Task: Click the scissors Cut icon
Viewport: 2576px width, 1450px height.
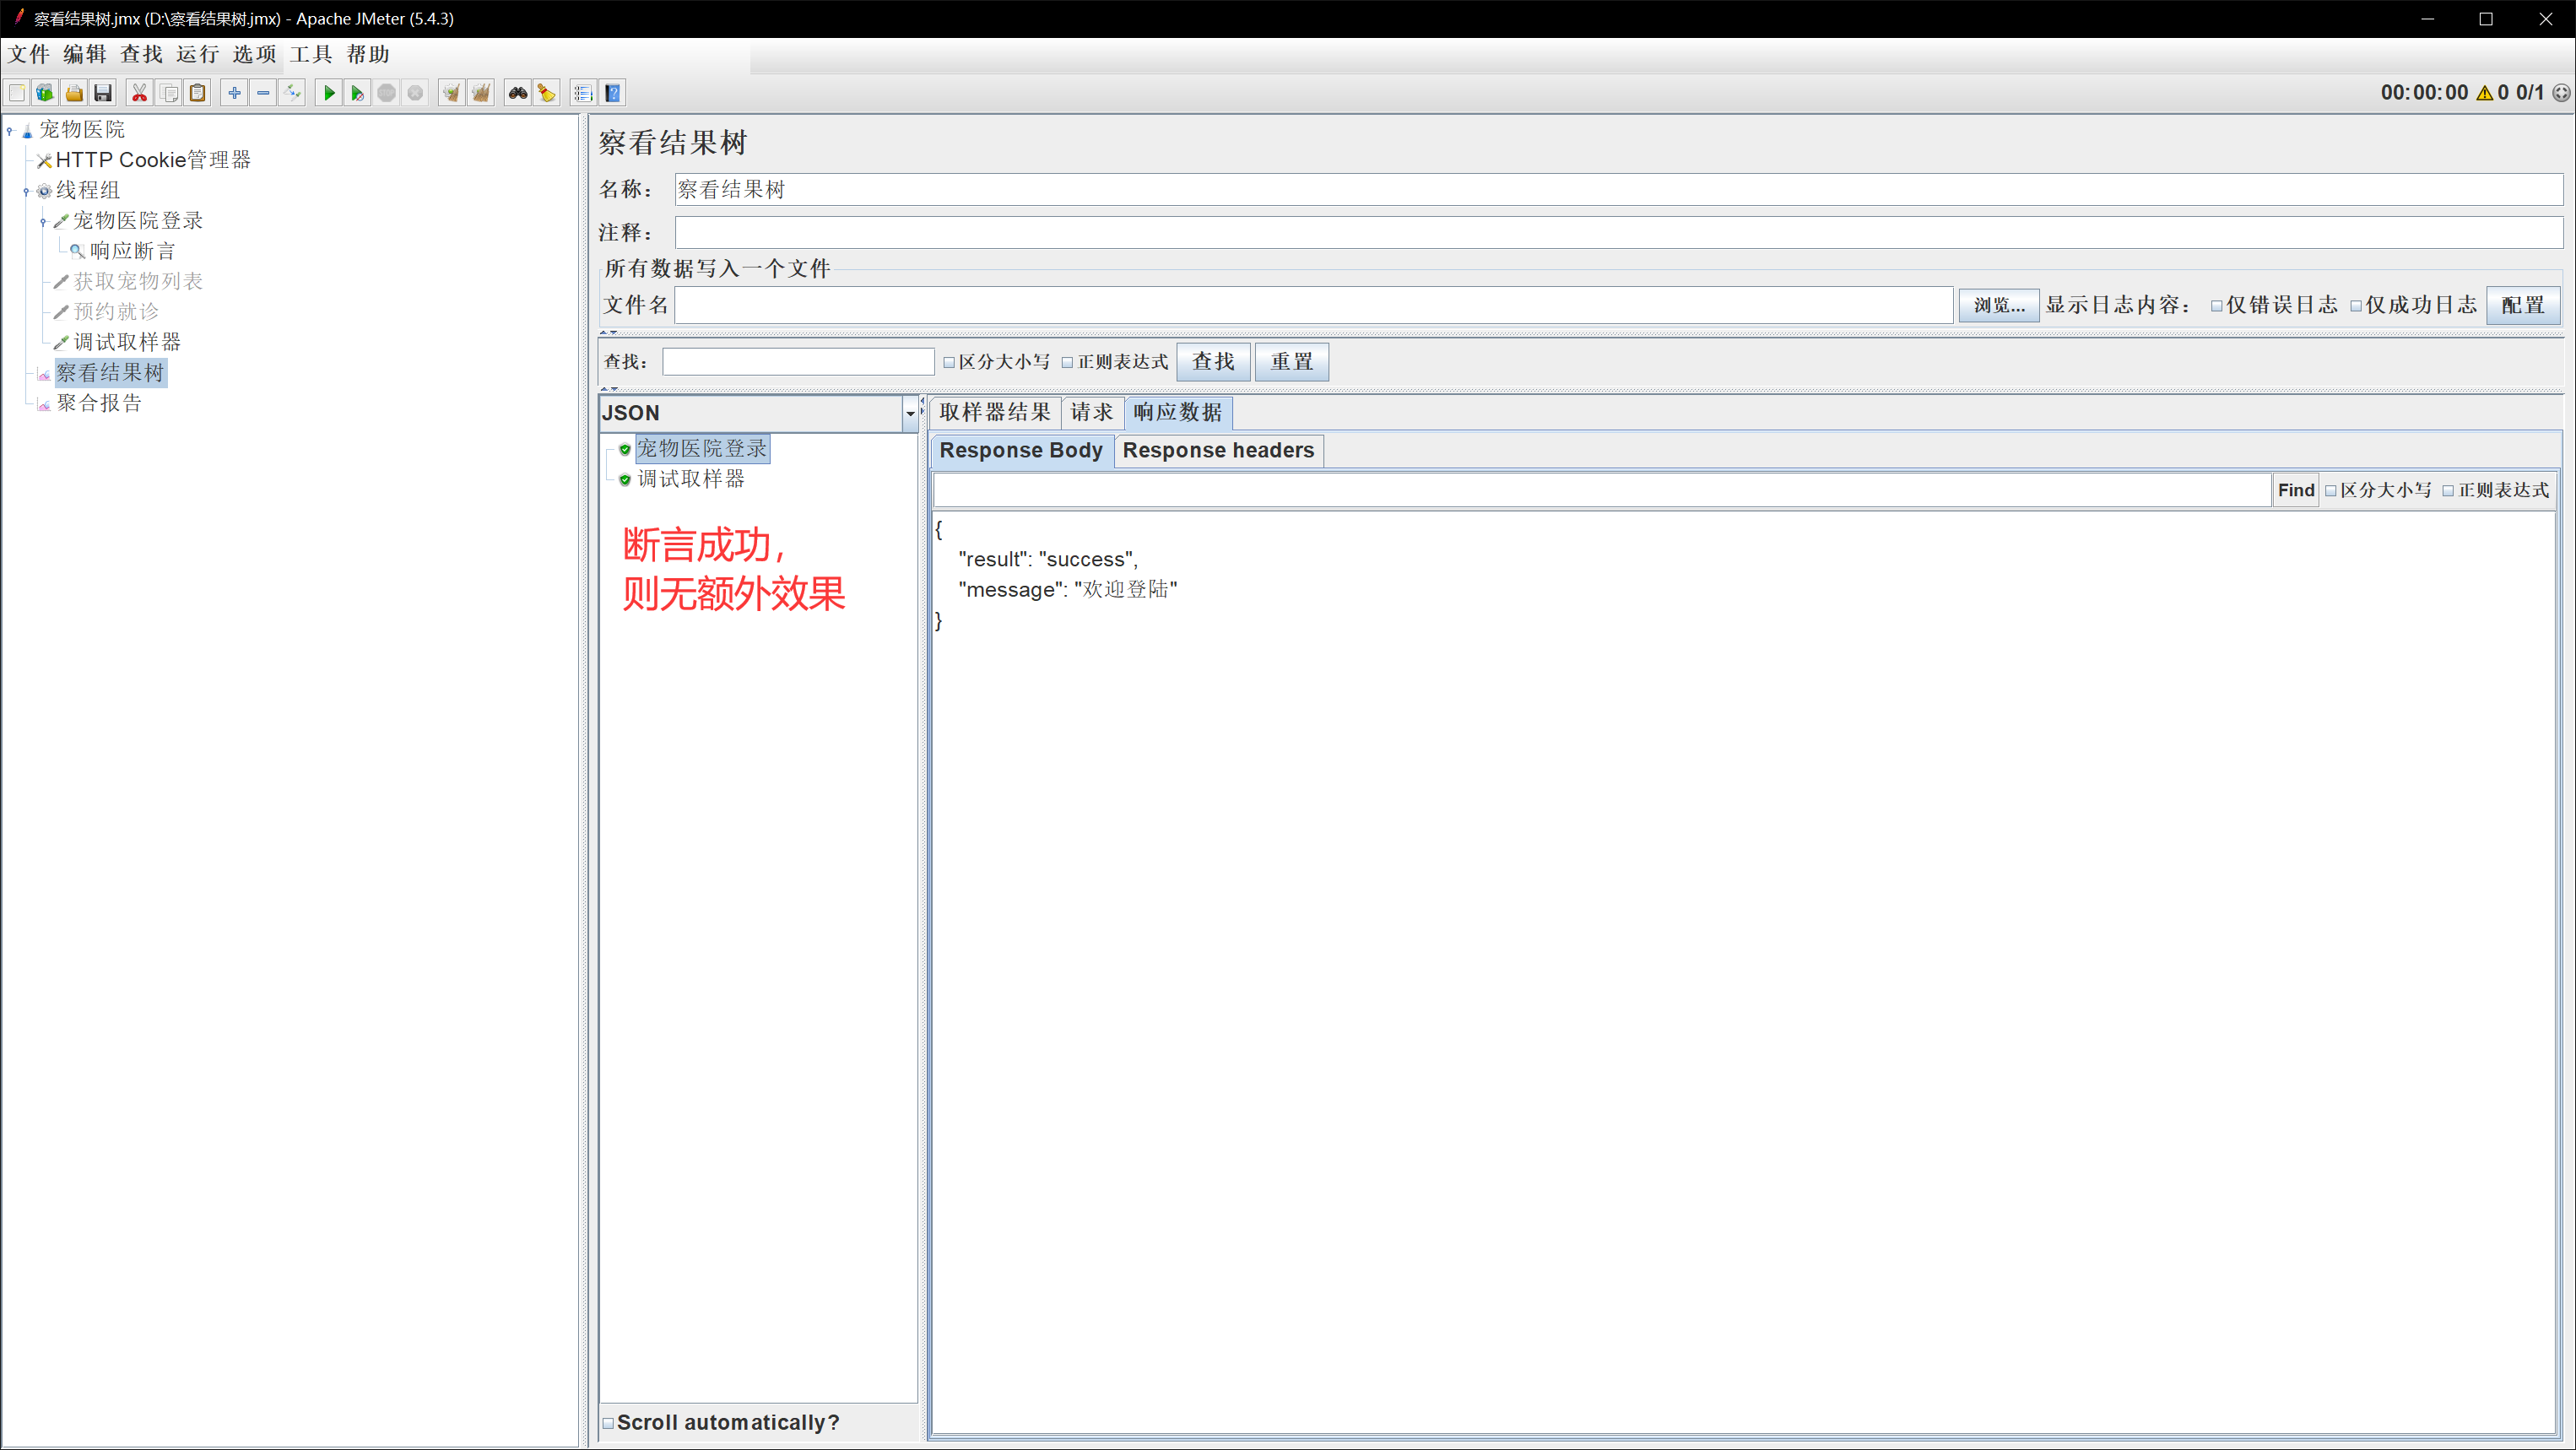Action: pyautogui.click(x=139, y=93)
